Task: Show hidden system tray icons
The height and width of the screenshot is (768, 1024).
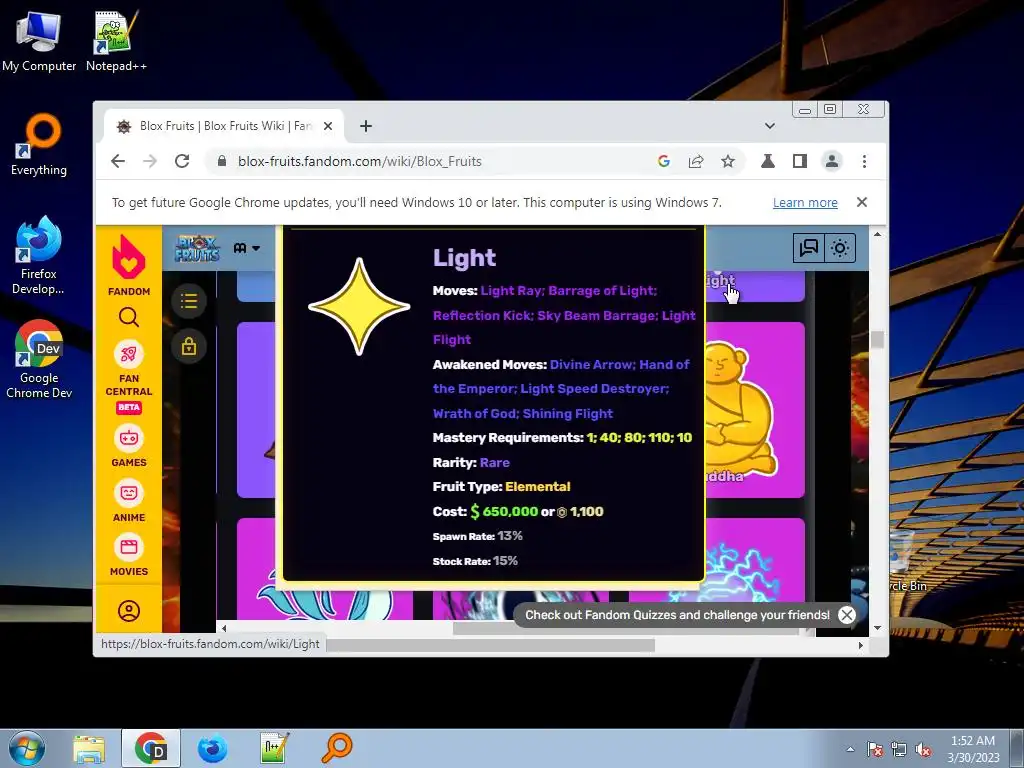Action: coord(850,749)
